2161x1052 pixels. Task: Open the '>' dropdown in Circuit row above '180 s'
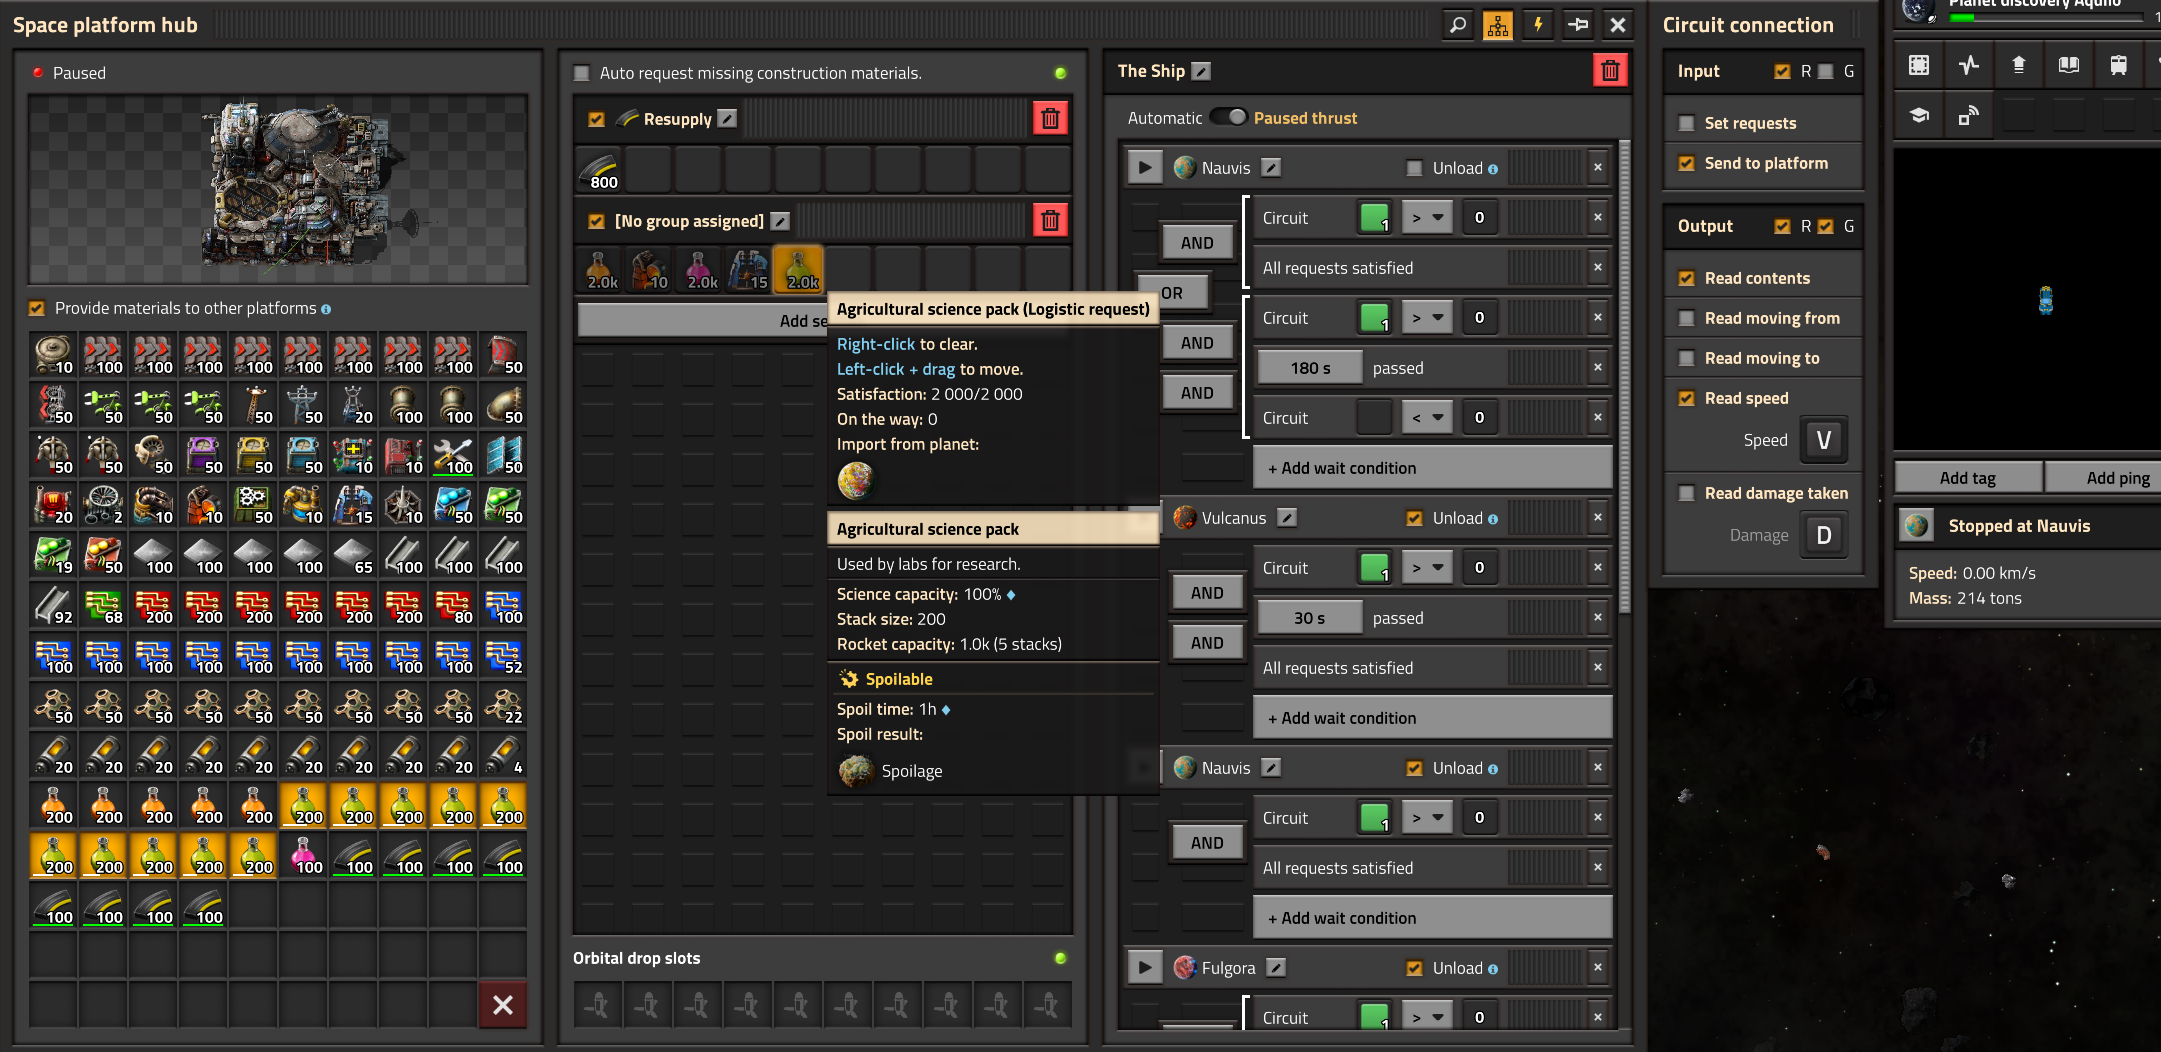pos(1427,317)
